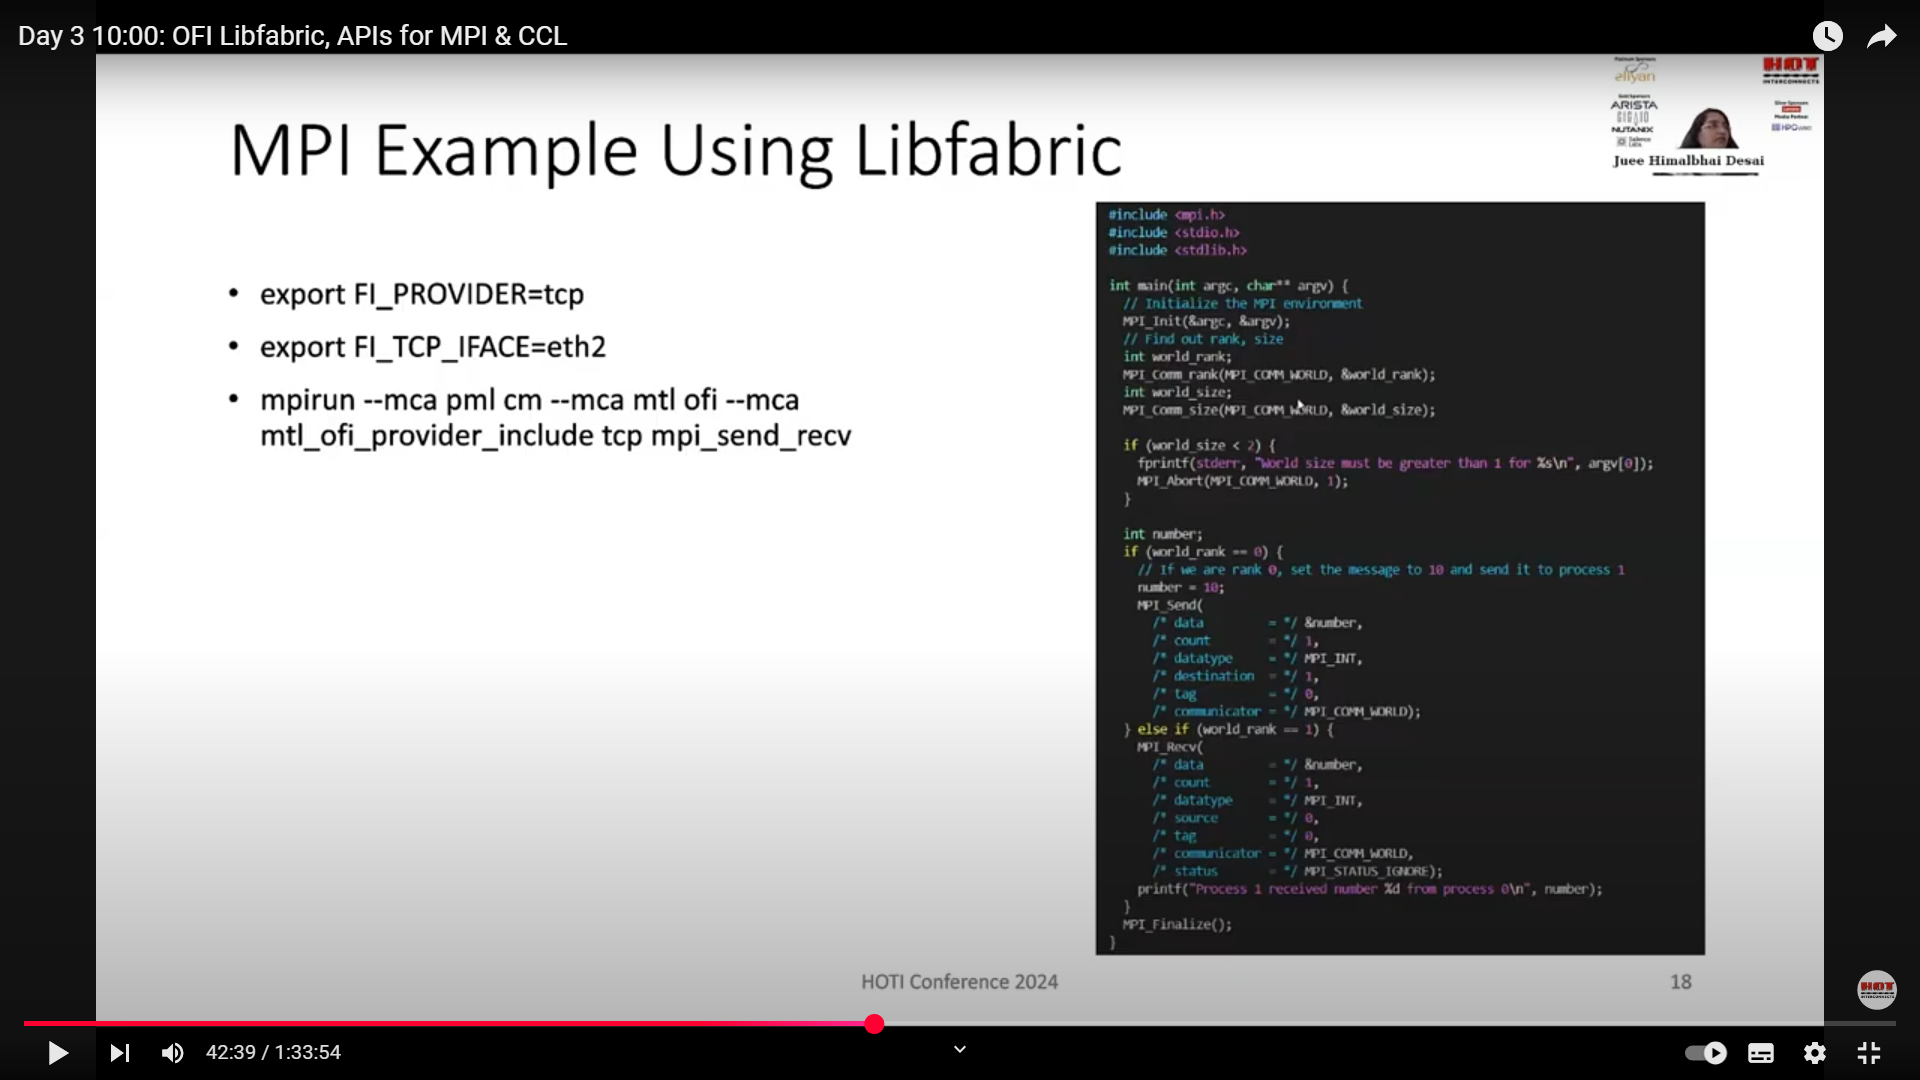
Task: Mute the video volume
Action: coord(173,1052)
